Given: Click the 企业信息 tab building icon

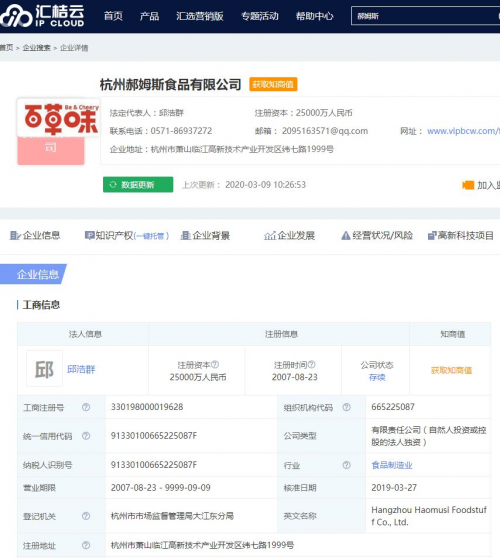Looking at the screenshot, I should click(x=15, y=236).
